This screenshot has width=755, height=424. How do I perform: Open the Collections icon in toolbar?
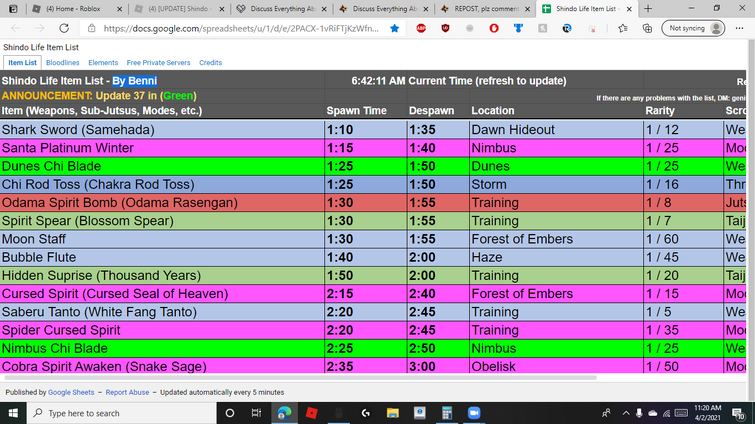click(647, 28)
